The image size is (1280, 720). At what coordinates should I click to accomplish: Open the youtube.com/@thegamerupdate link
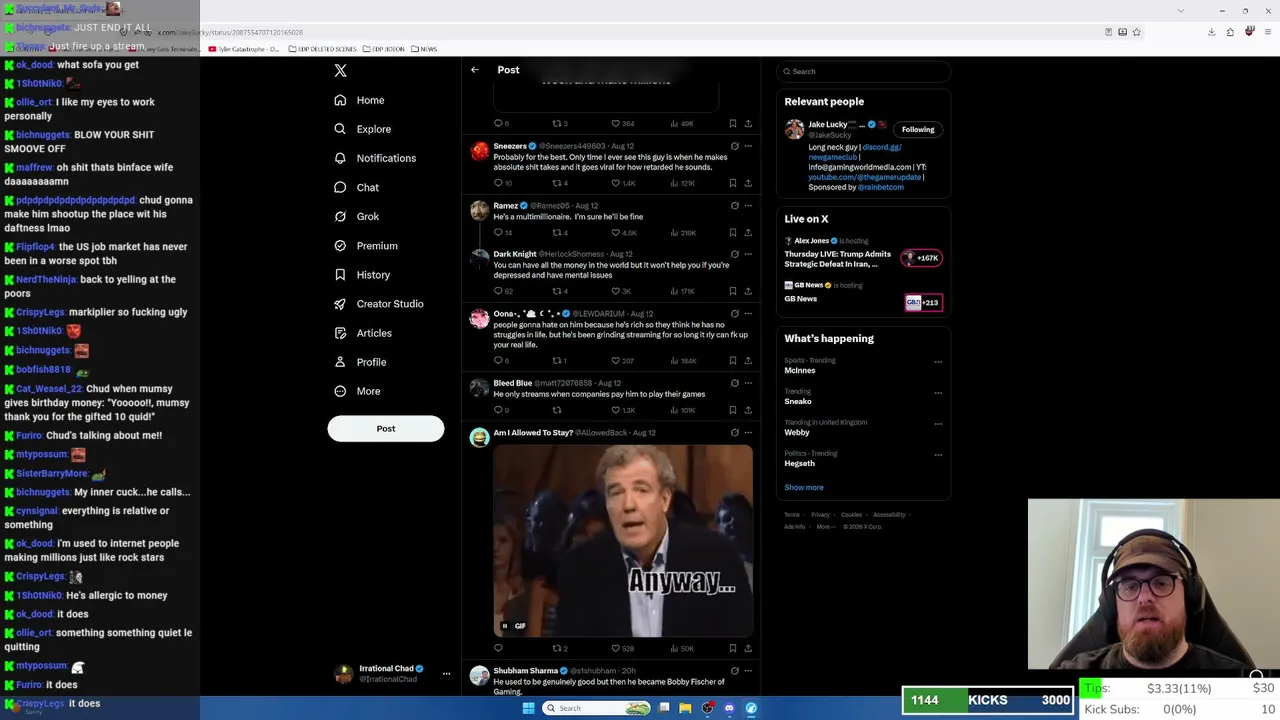[x=864, y=177]
